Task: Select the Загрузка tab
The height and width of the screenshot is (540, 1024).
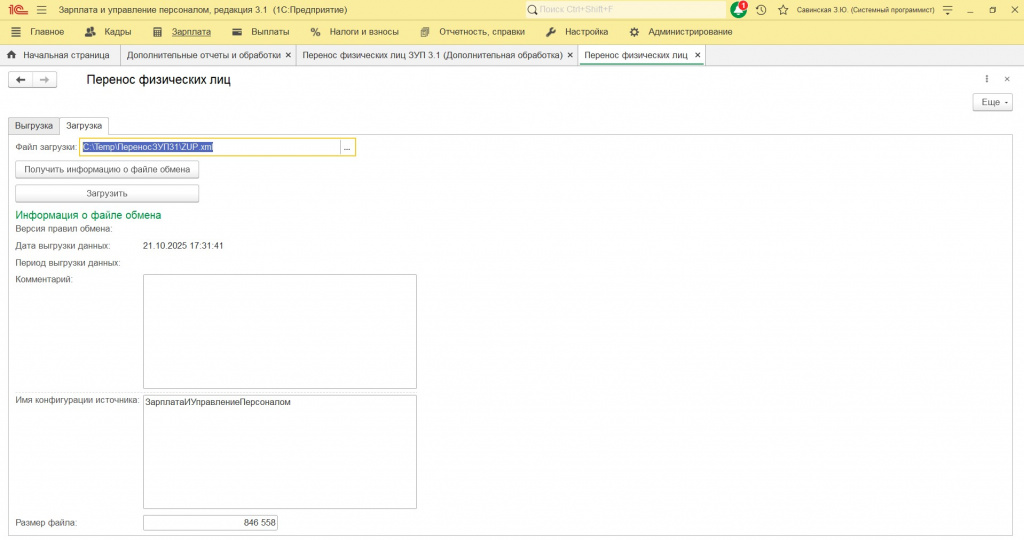Action: [84, 125]
